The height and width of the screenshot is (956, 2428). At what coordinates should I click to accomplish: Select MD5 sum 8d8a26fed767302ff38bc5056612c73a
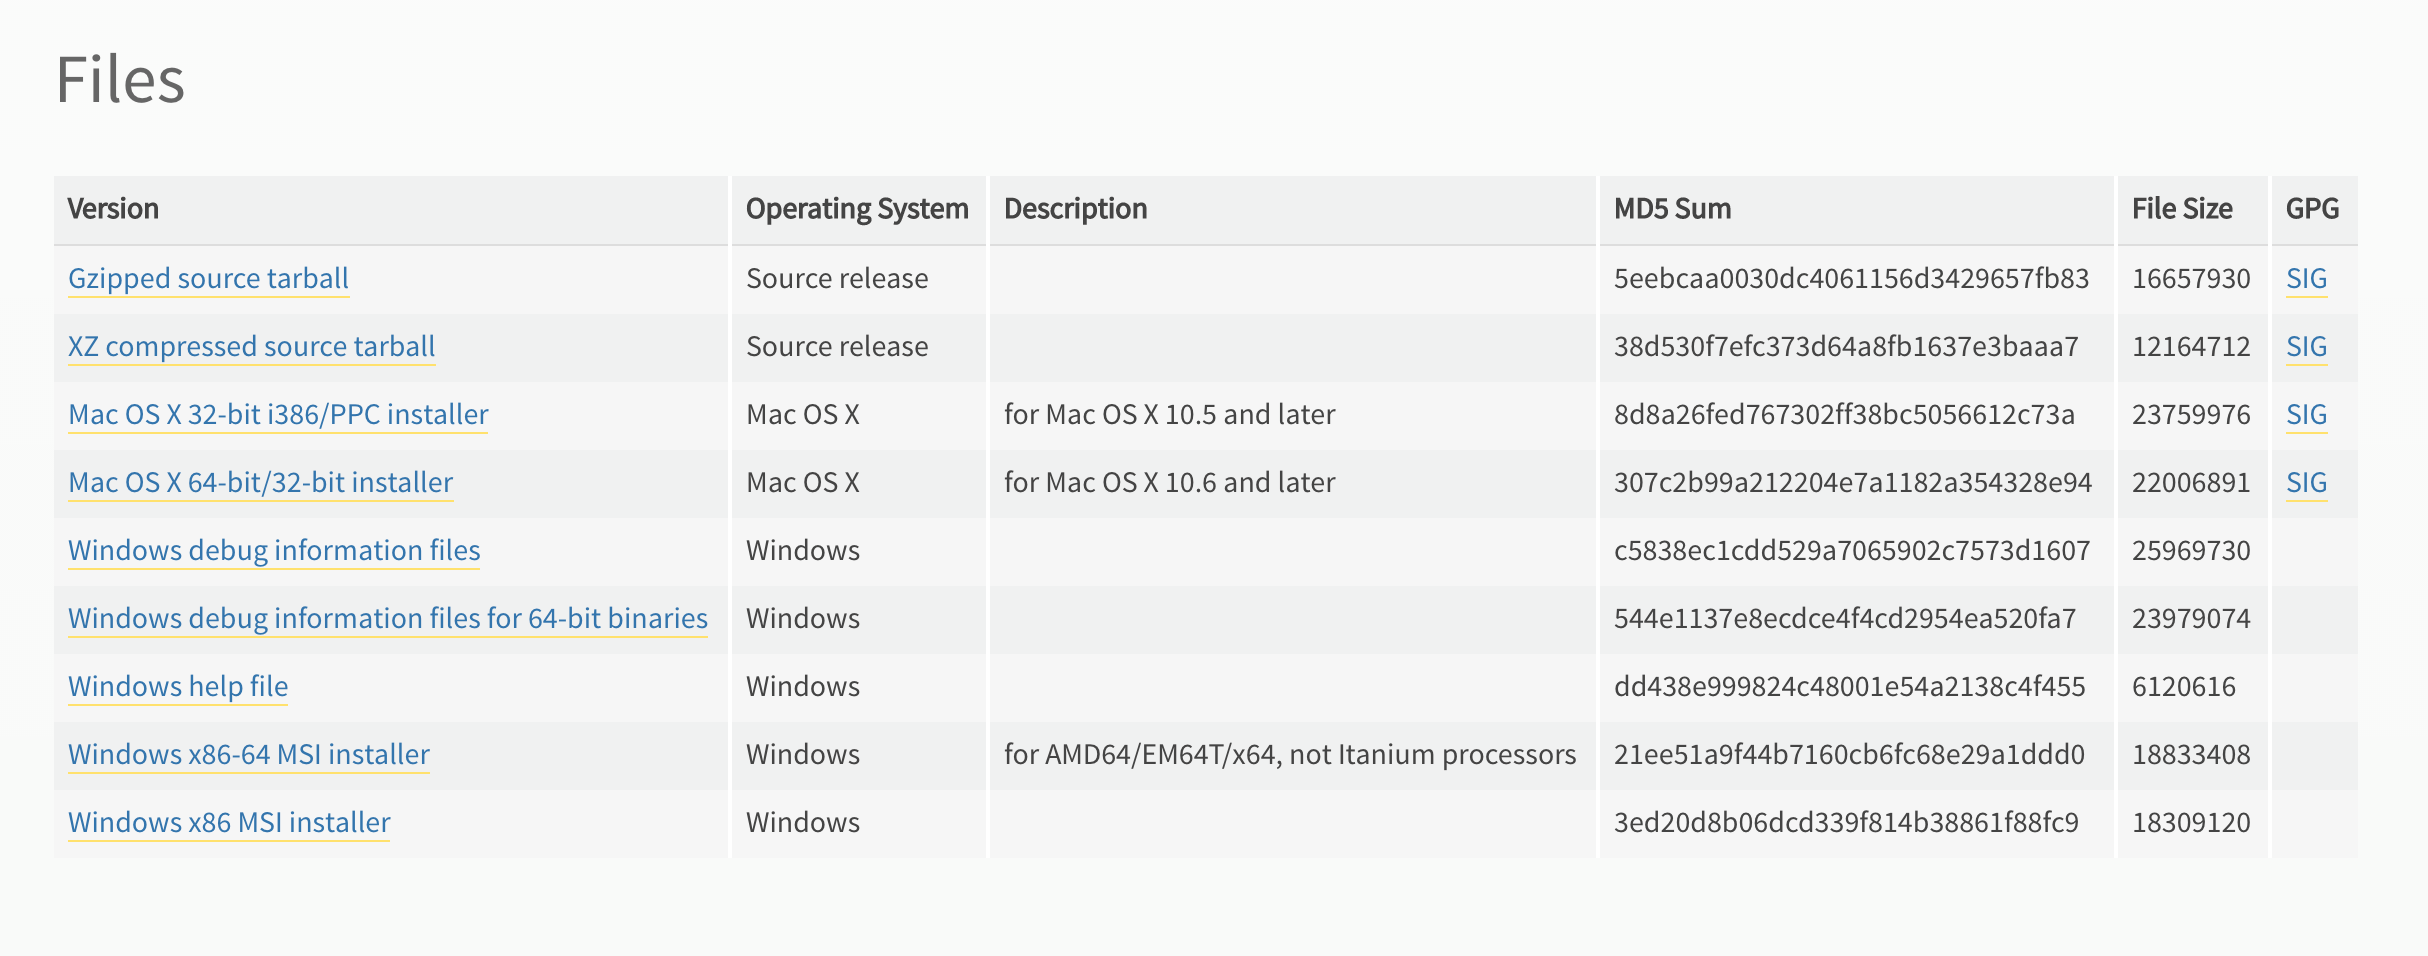[x=1844, y=414]
